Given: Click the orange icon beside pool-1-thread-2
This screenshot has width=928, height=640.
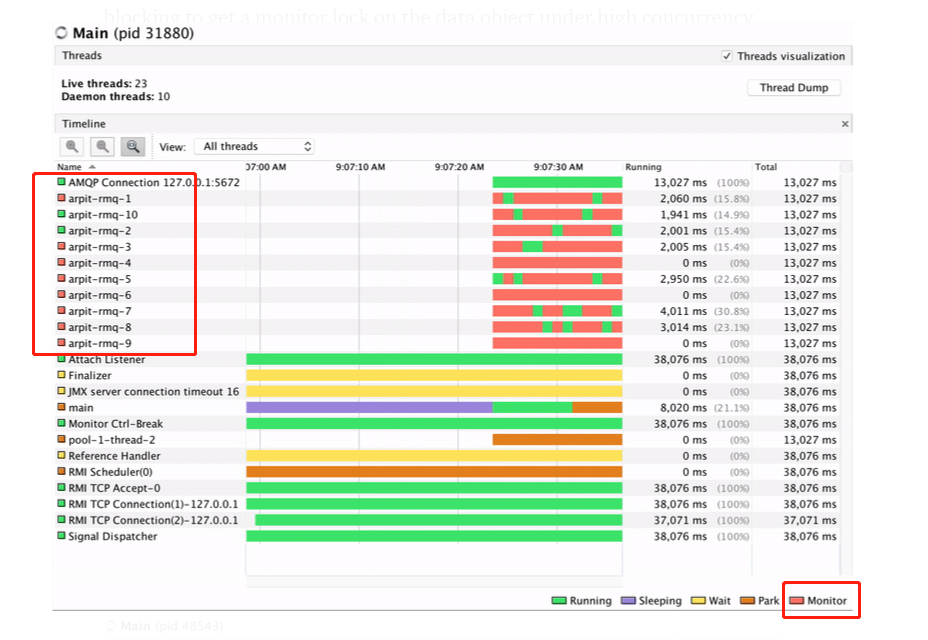Looking at the screenshot, I should [61, 439].
